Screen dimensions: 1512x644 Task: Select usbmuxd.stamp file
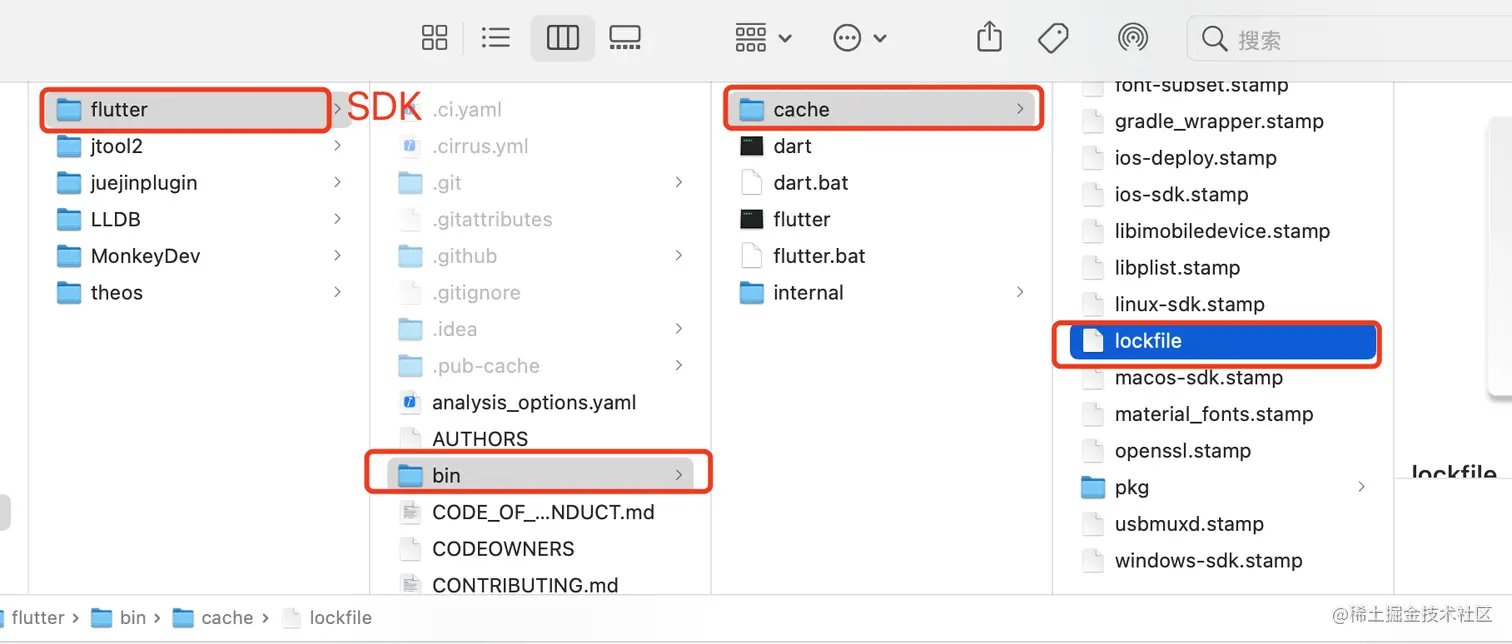point(1223,524)
